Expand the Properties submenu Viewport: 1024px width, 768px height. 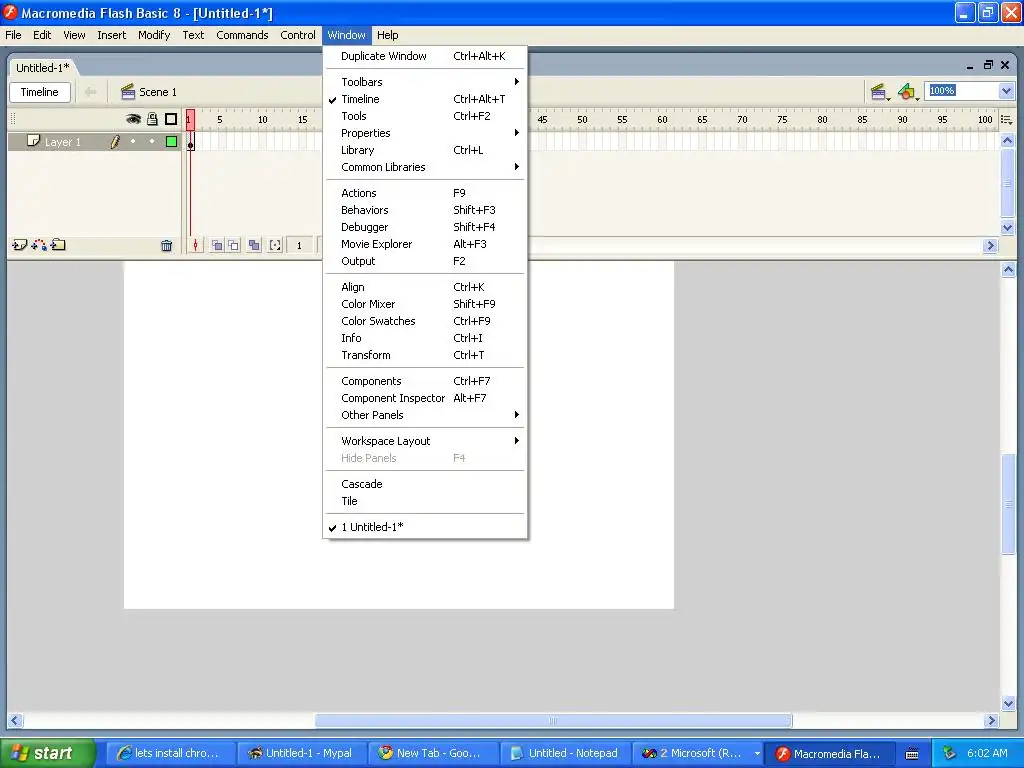tap(424, 133)
